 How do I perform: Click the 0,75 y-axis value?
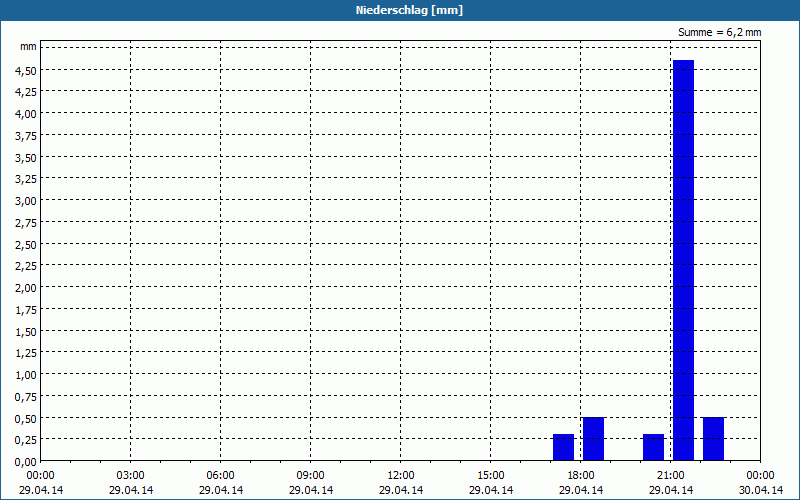click(x=26, y=396)
